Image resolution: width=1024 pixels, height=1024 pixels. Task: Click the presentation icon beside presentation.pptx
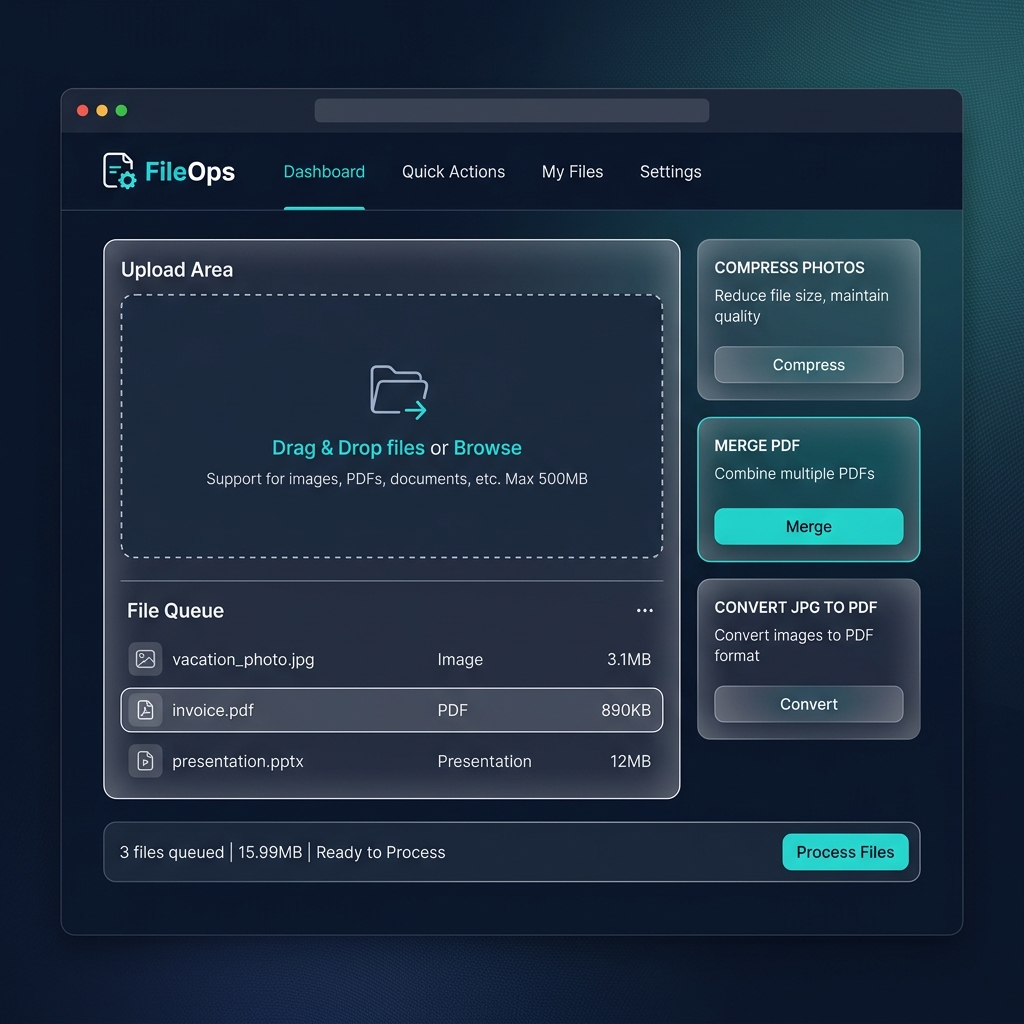point(145,761)
